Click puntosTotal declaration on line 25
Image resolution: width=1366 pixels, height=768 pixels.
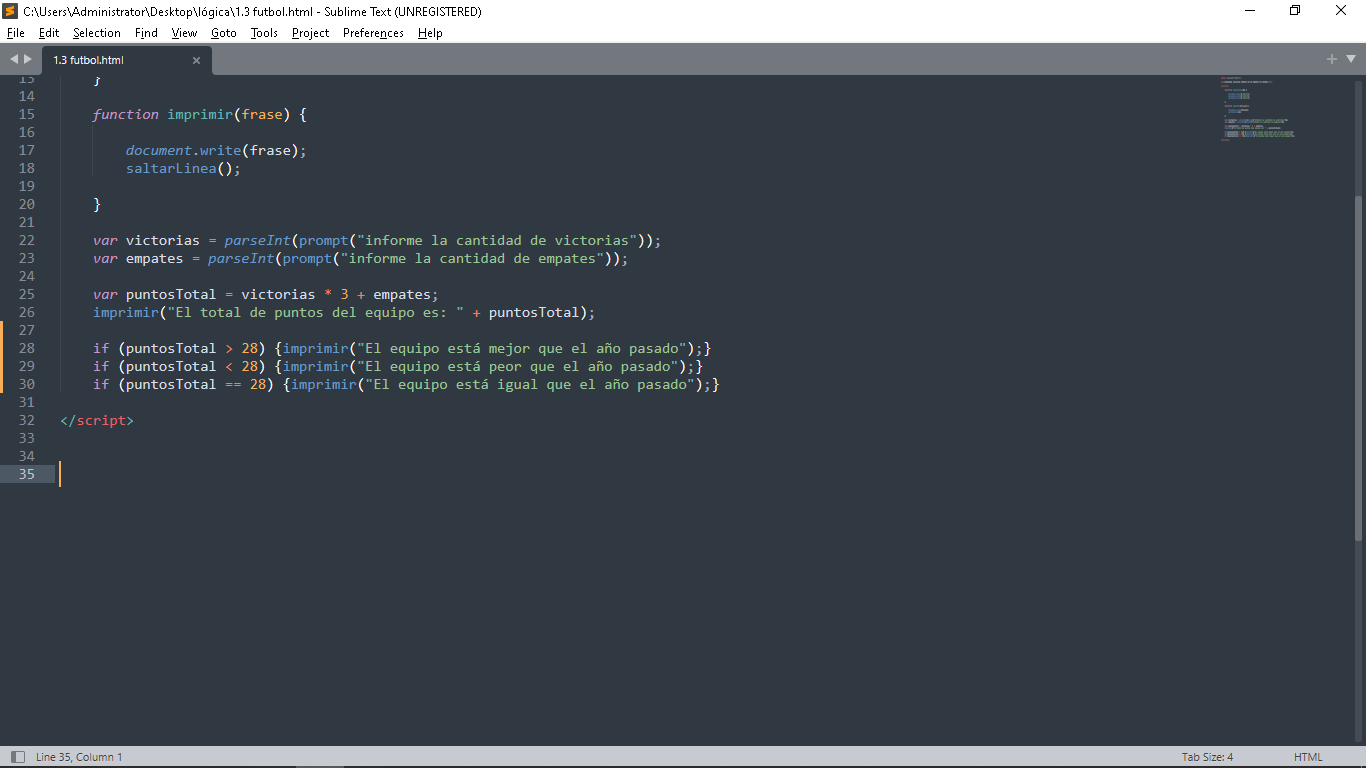(x=171, y=294)
